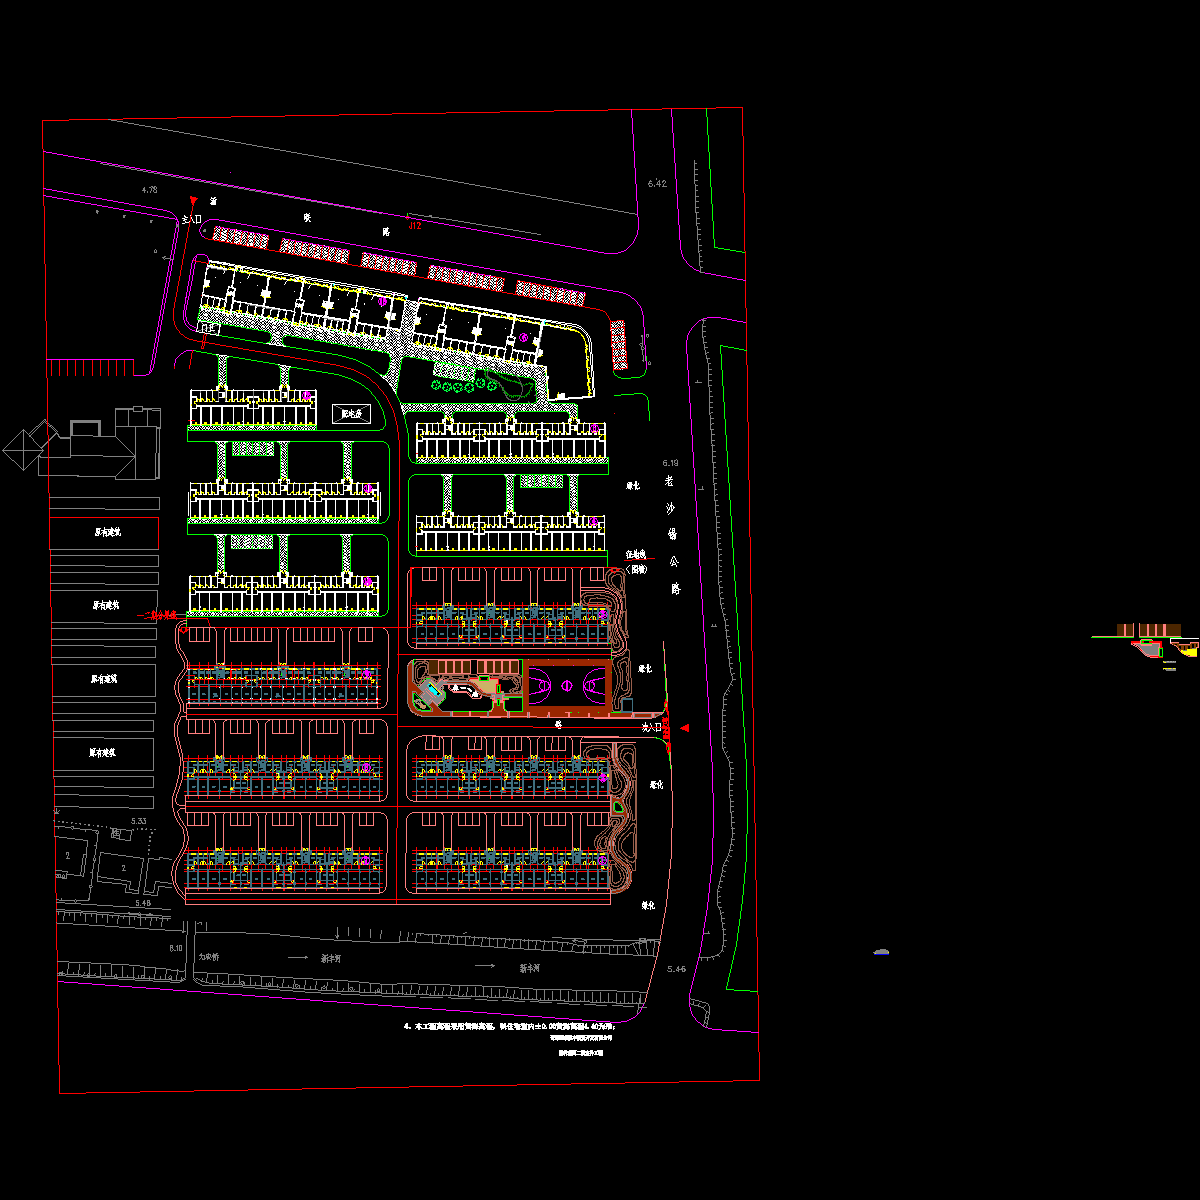Click the red triangle at the main entrance
The height and width of the screenshot is (1200, 1200).
coord(192,203)
